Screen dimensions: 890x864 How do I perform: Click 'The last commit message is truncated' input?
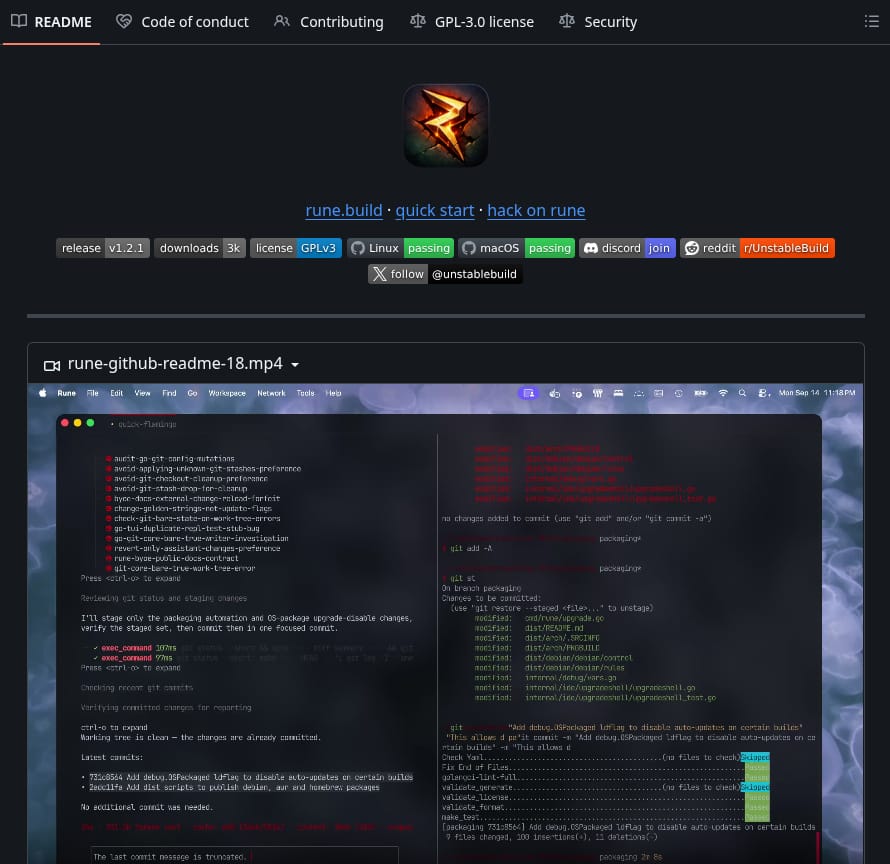(x=245, y=856)
